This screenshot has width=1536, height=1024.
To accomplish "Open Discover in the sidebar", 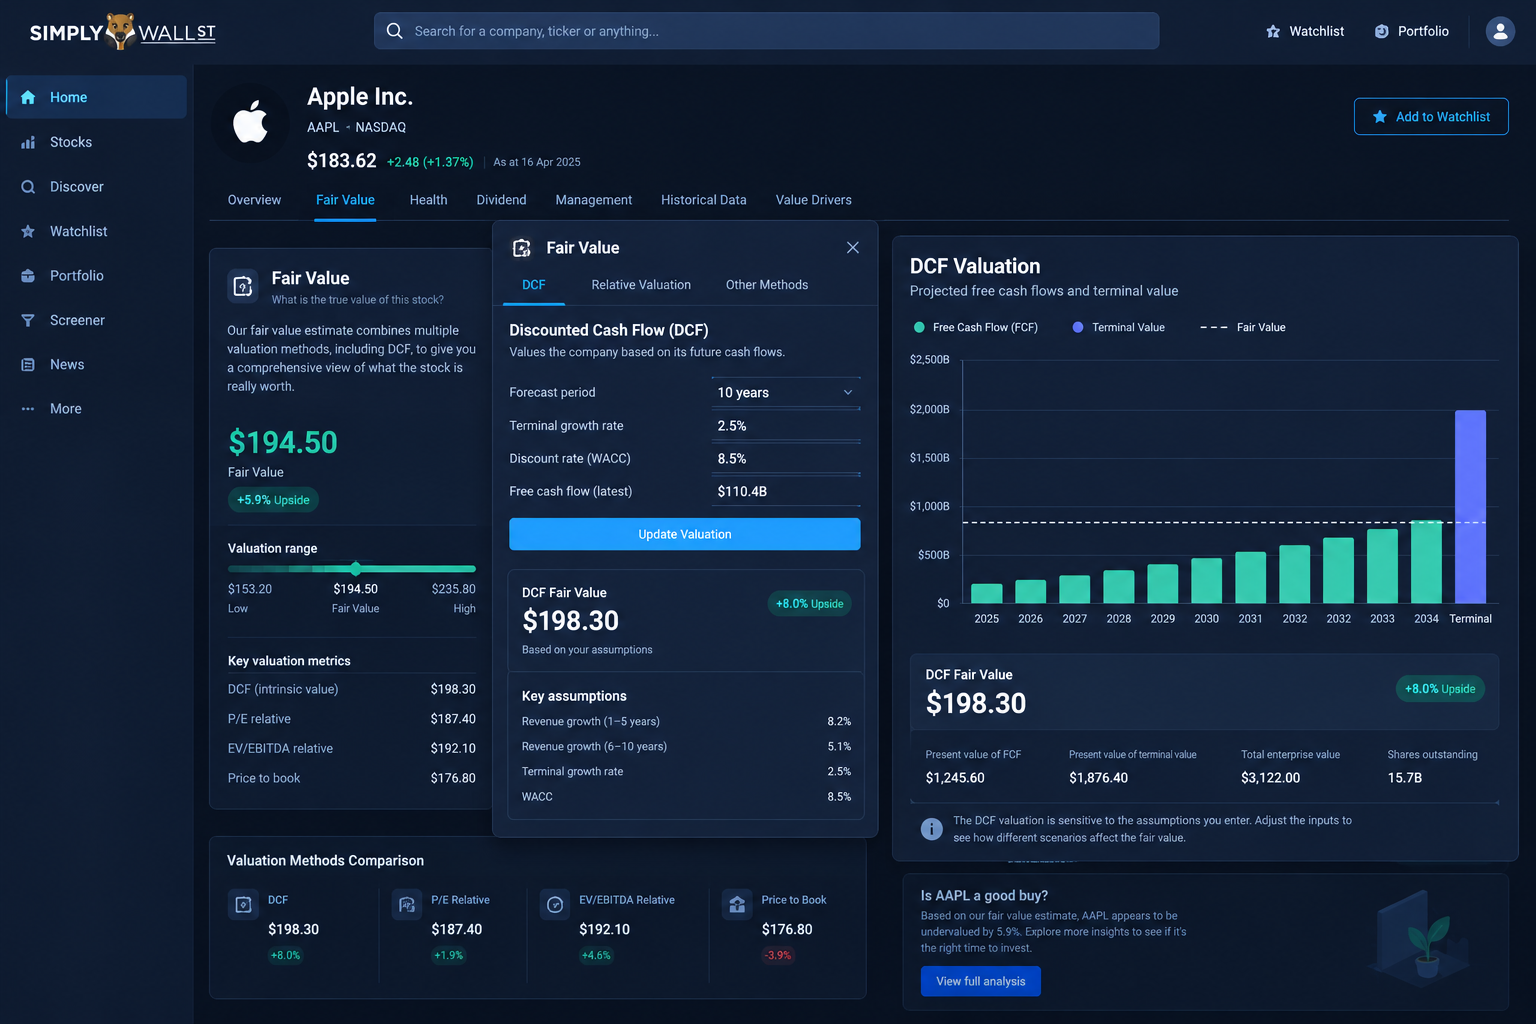I will click(96, 187).
